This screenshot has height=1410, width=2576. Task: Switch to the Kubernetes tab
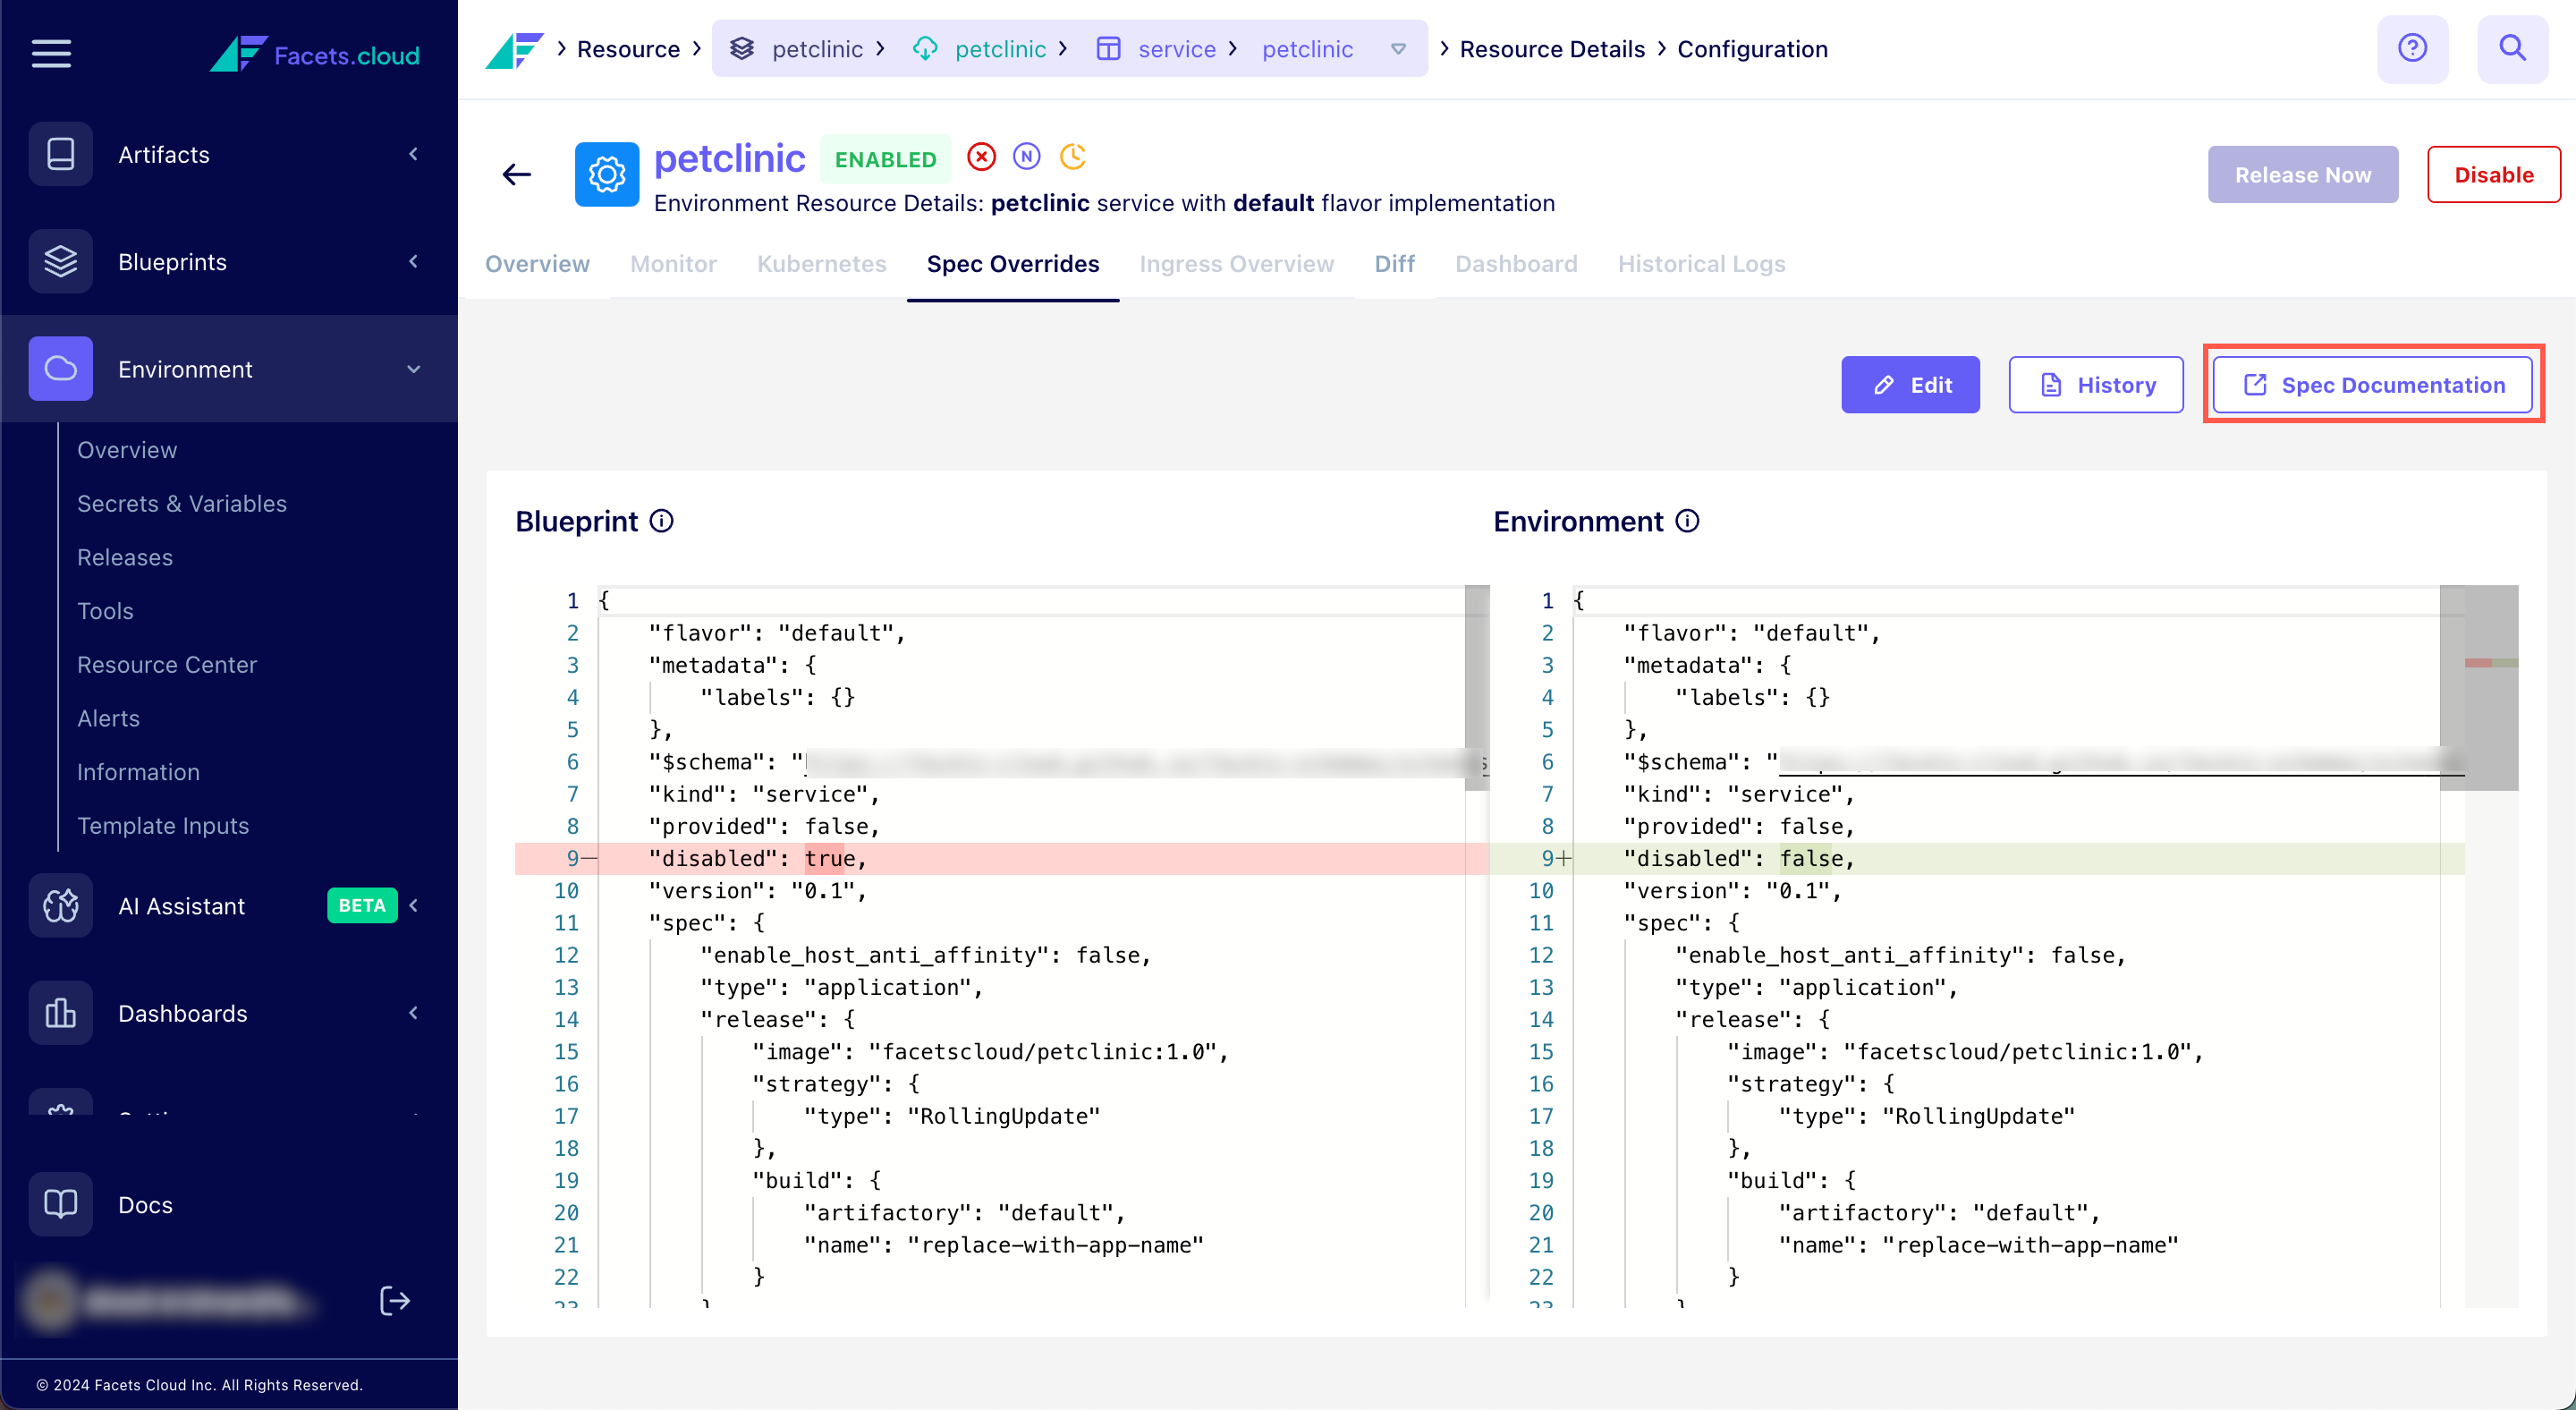821,264
